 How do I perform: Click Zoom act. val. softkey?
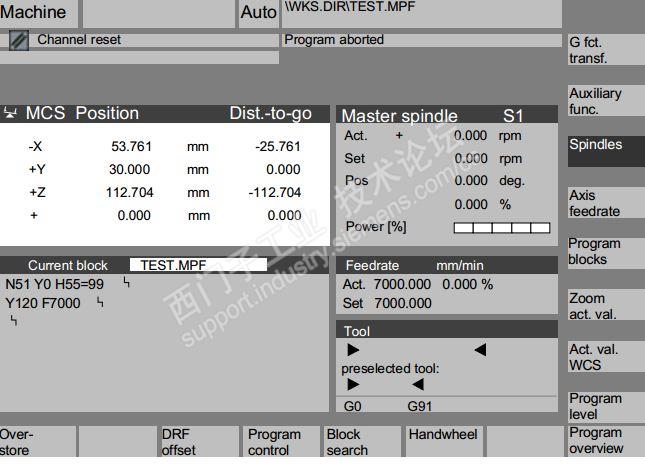coord(606,306)
